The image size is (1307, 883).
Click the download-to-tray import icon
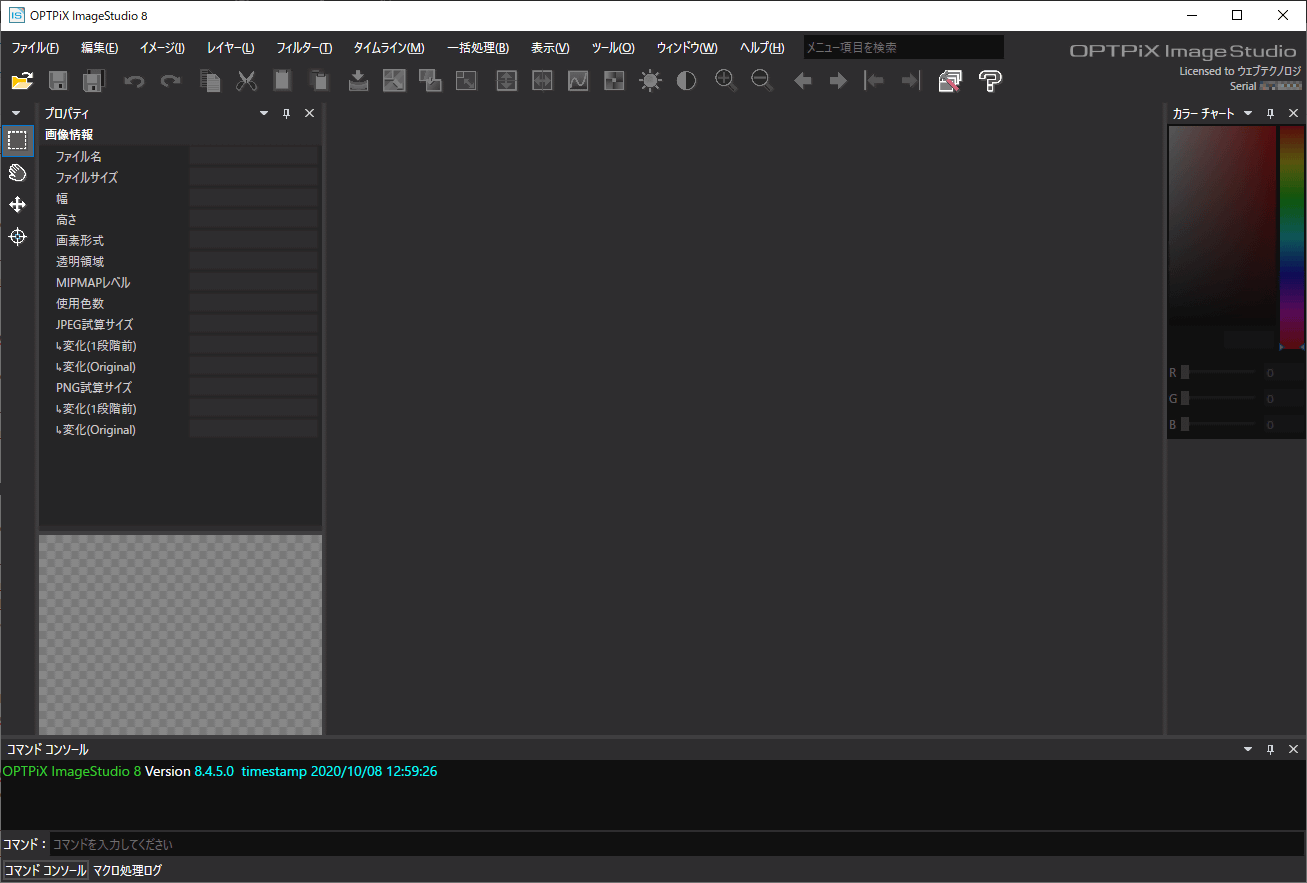pyautogui.click(x=358, y=81)
